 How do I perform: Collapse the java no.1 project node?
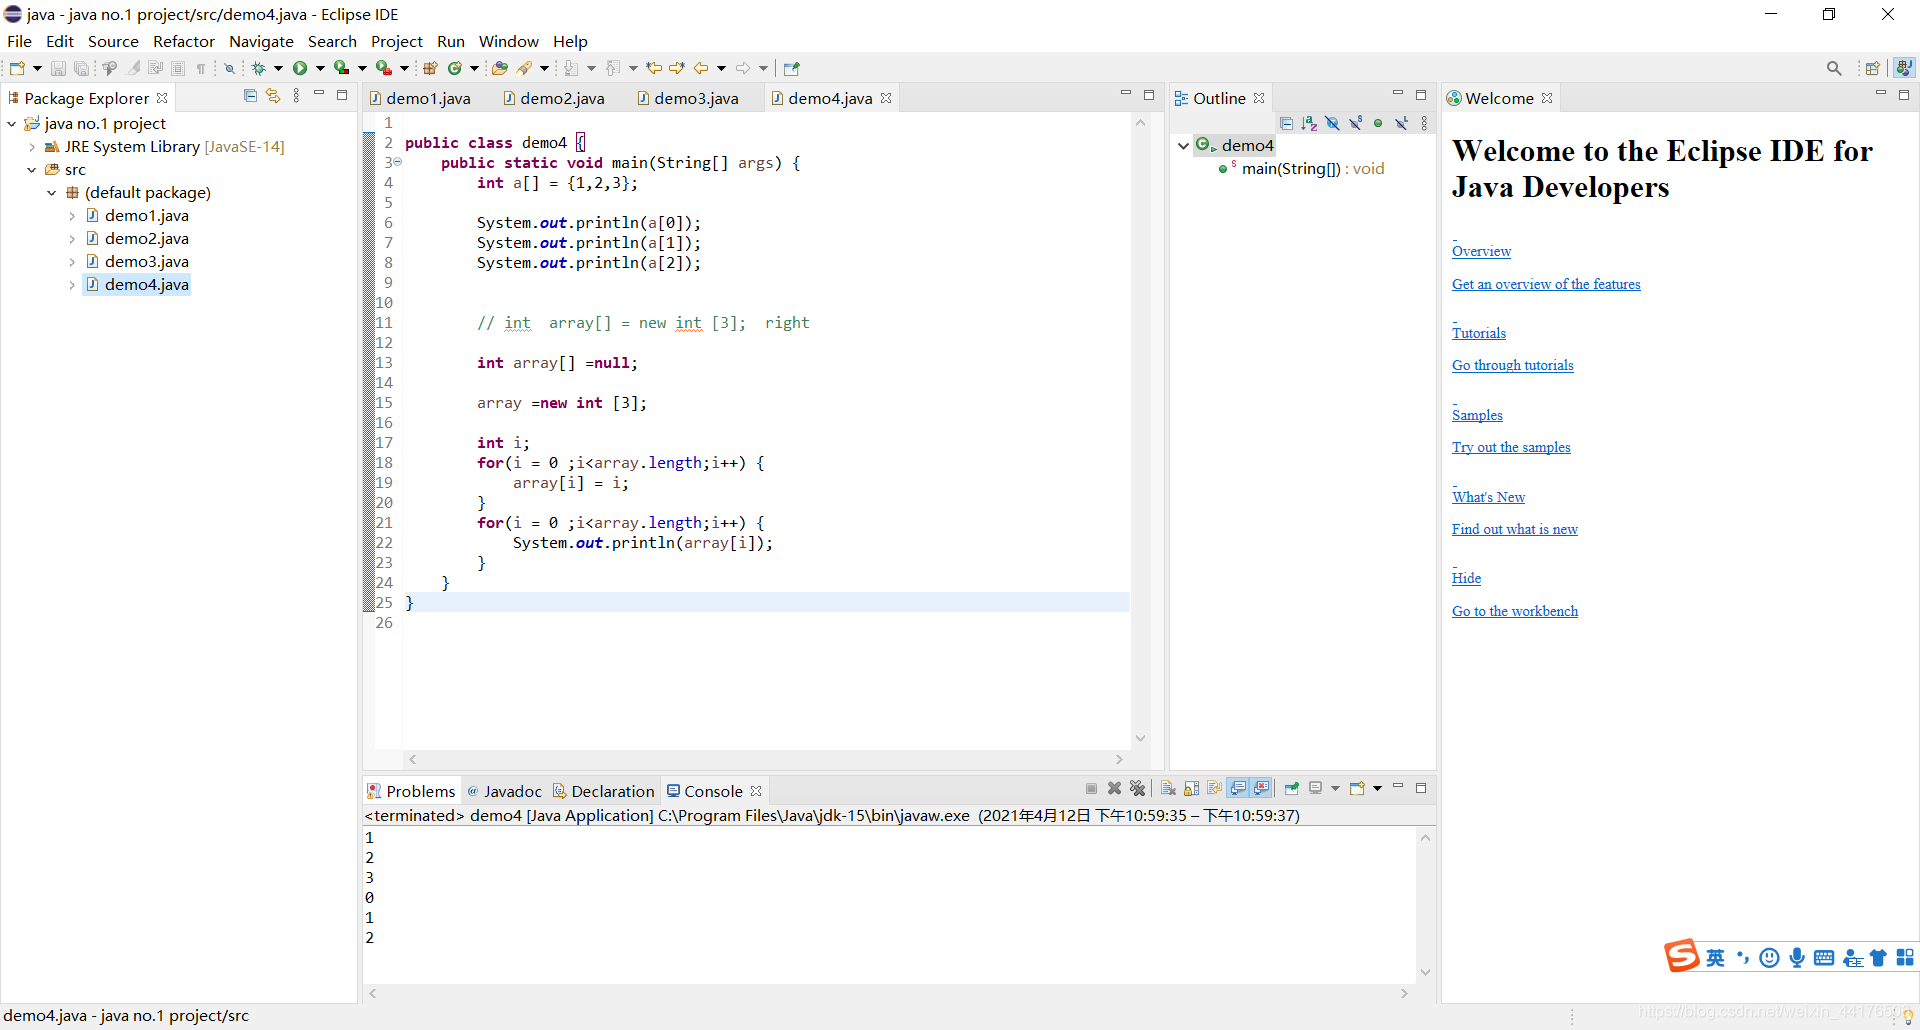12,123
